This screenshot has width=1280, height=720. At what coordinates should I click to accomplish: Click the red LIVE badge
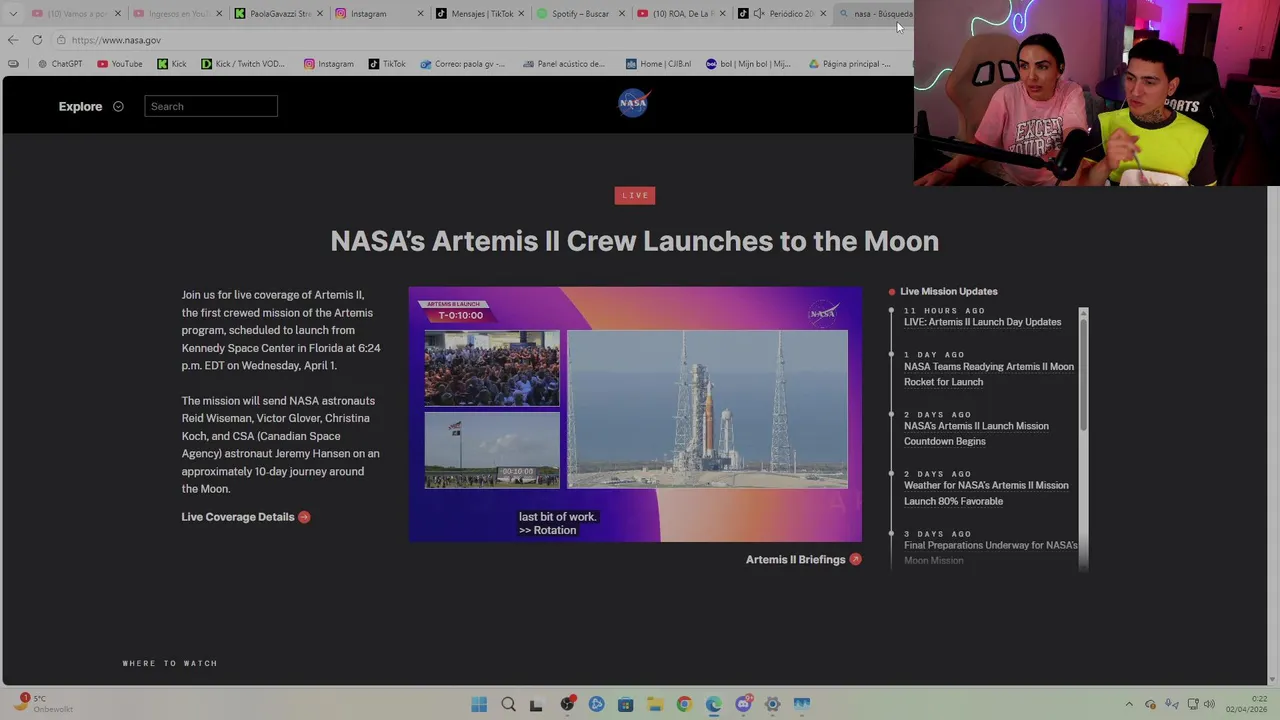(635, 195)
